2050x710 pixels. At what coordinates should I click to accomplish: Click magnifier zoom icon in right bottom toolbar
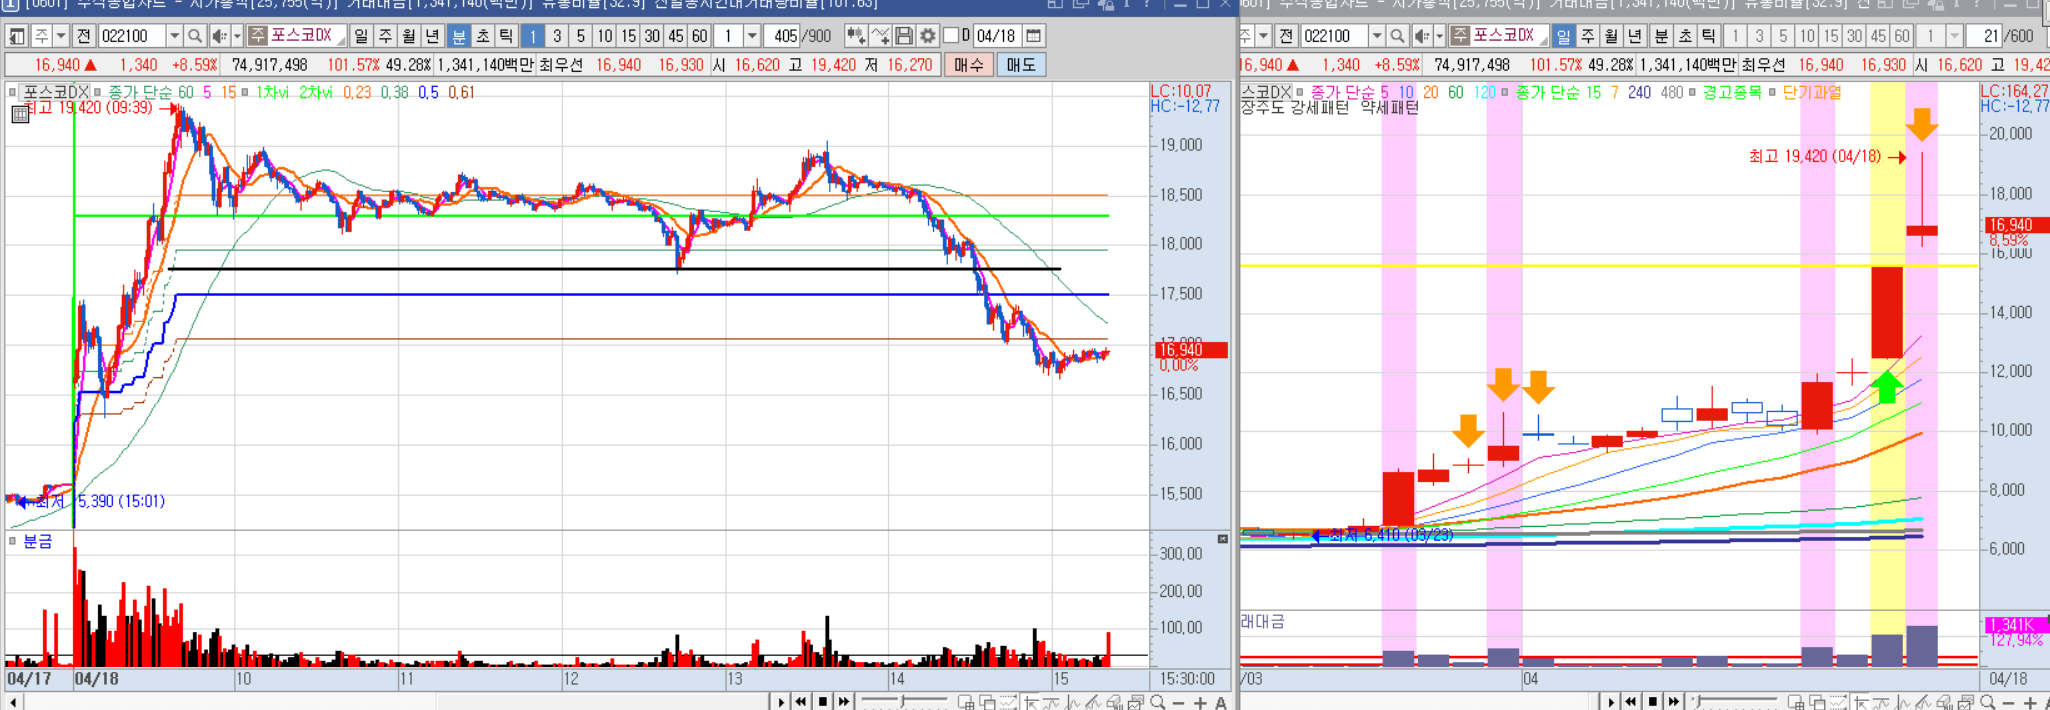[1987, 702]
